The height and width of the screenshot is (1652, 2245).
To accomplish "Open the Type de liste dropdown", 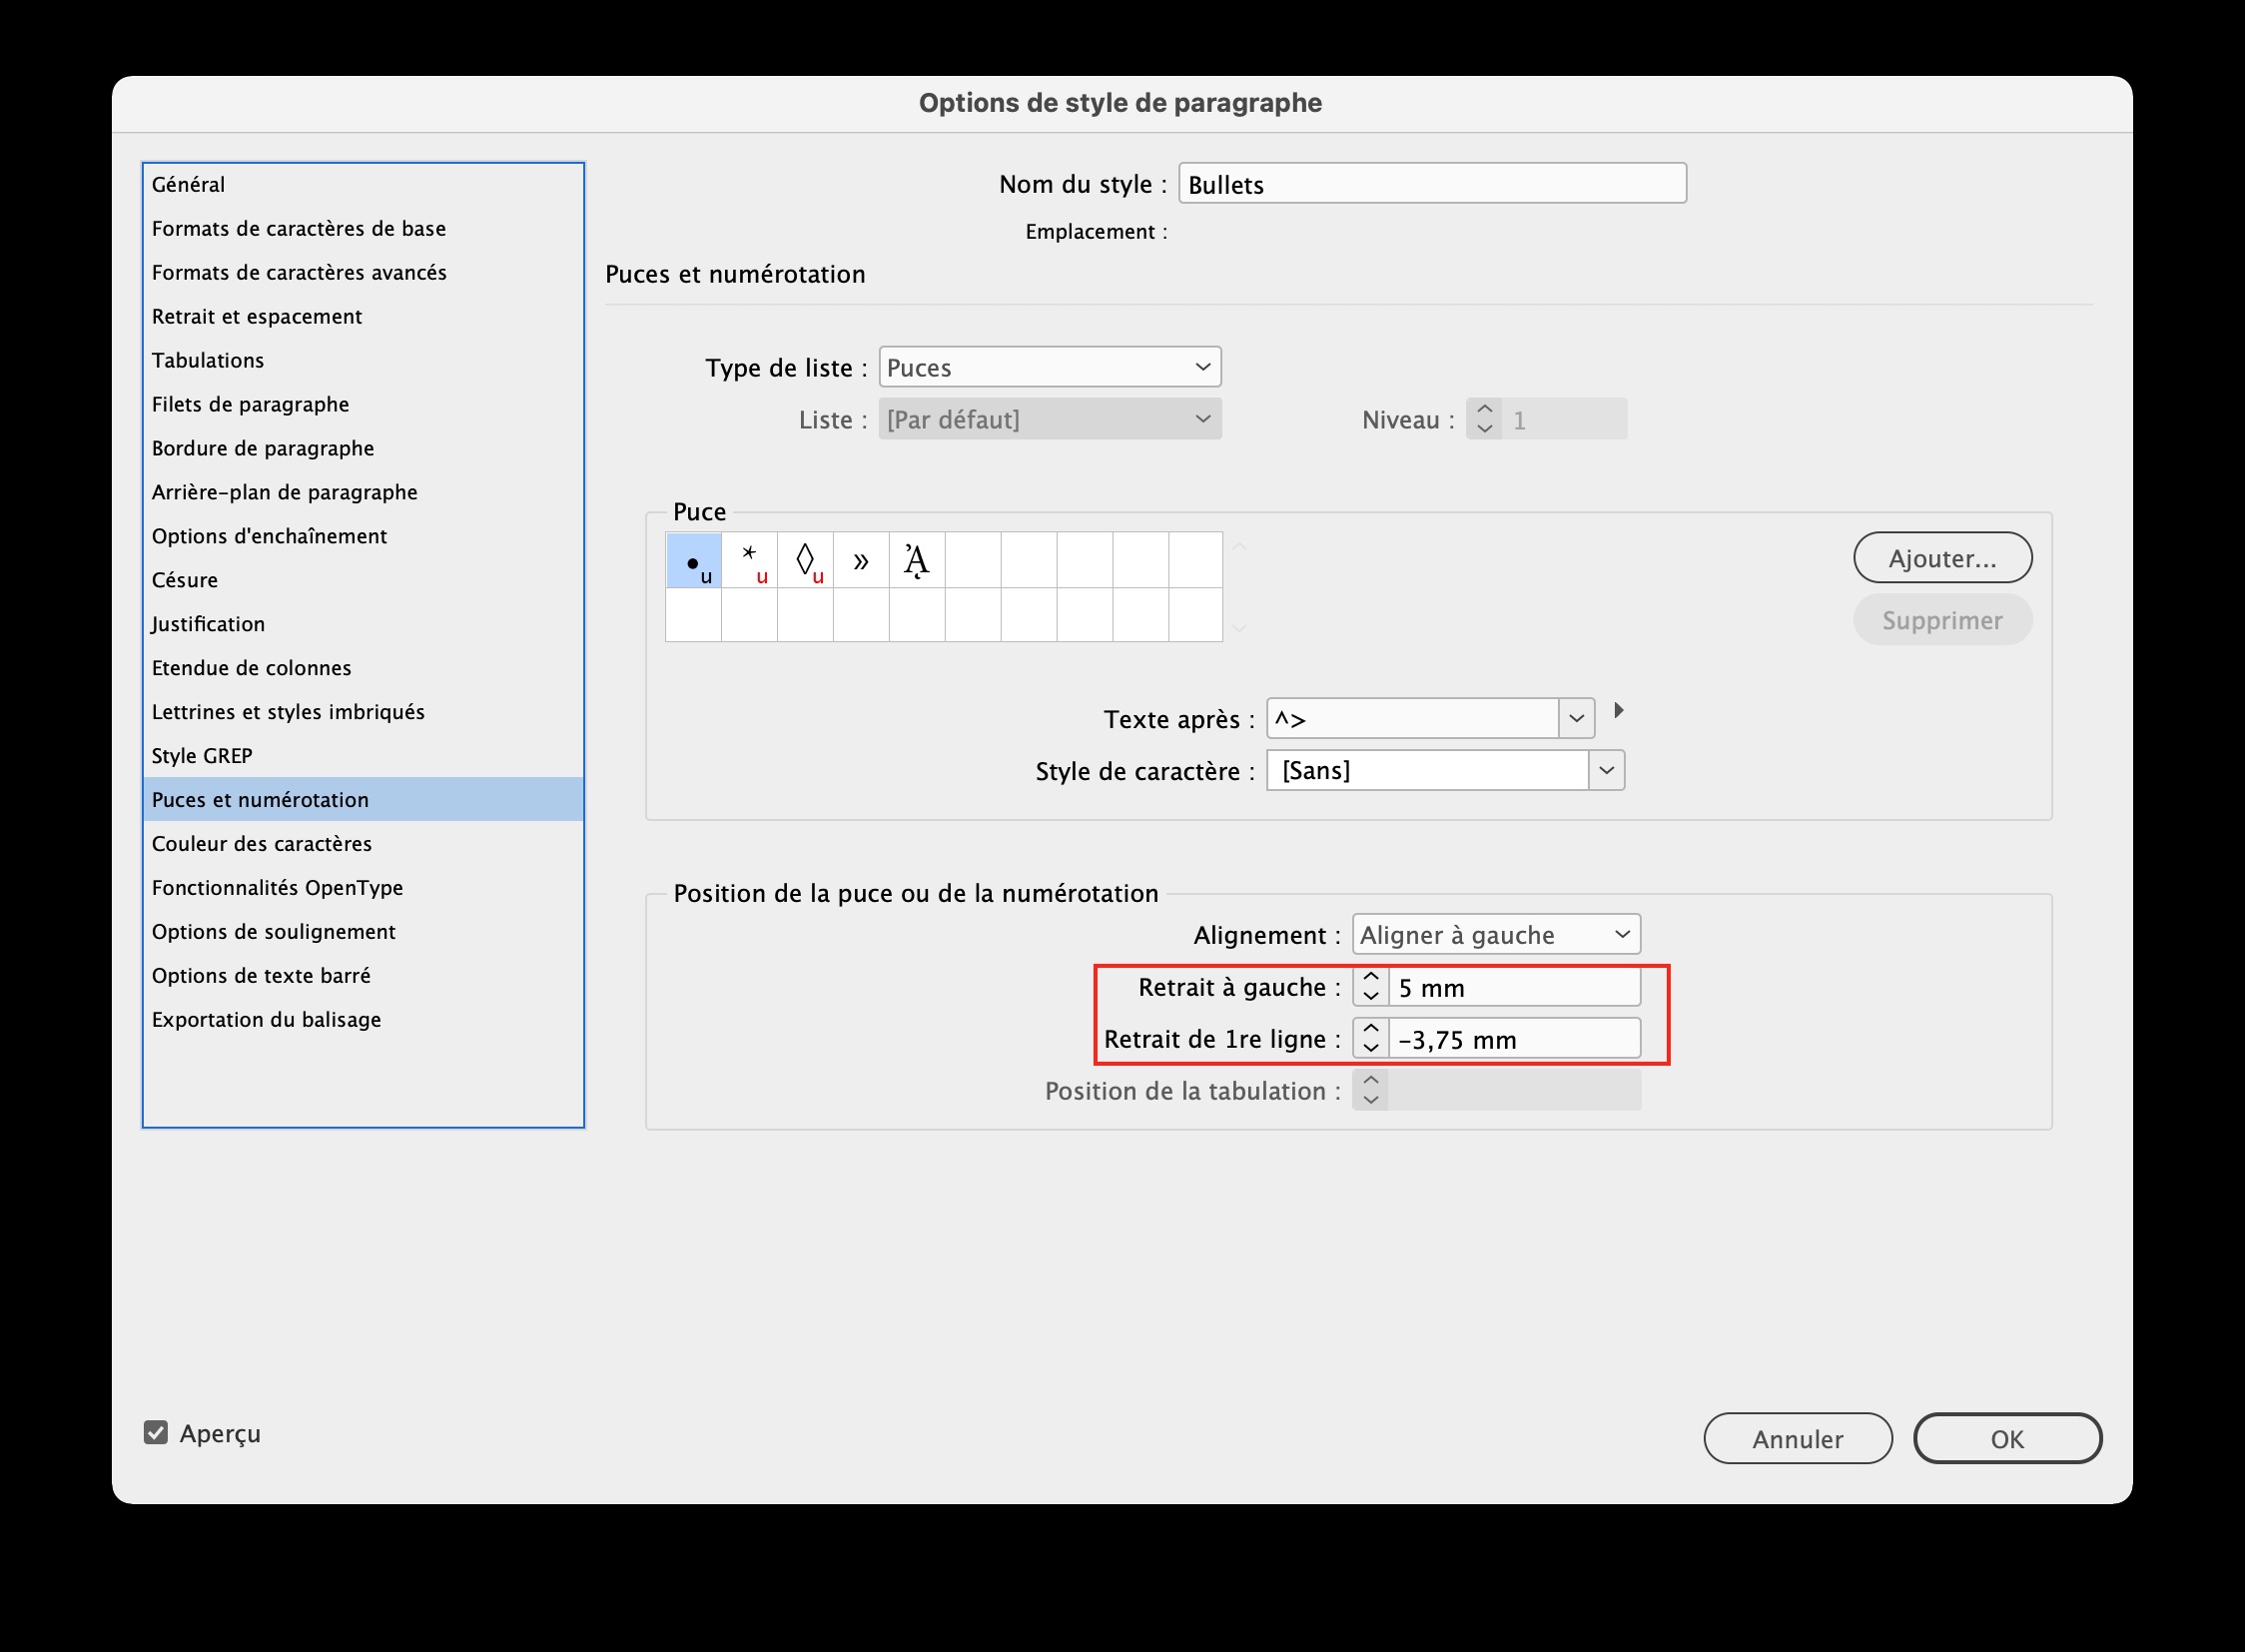I will pyautogui.click(x=1048, y=367).
